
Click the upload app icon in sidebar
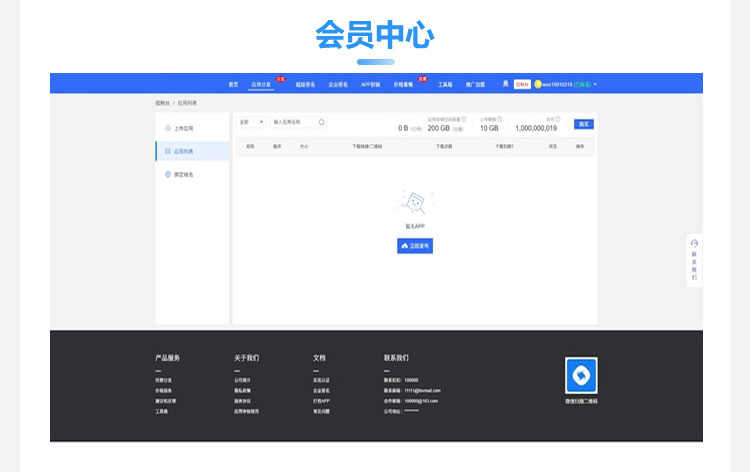pos(168,128)
